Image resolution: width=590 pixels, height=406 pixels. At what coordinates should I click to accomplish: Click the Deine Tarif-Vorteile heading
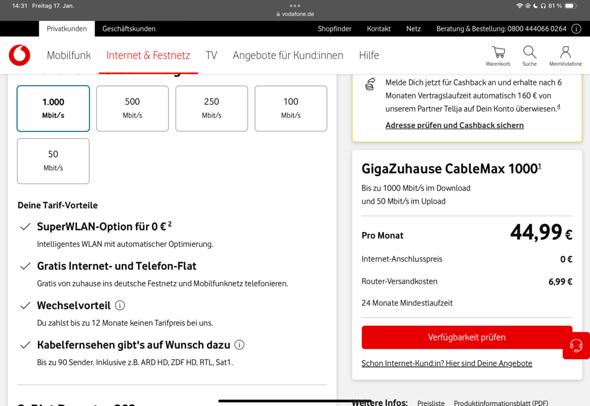58,205
